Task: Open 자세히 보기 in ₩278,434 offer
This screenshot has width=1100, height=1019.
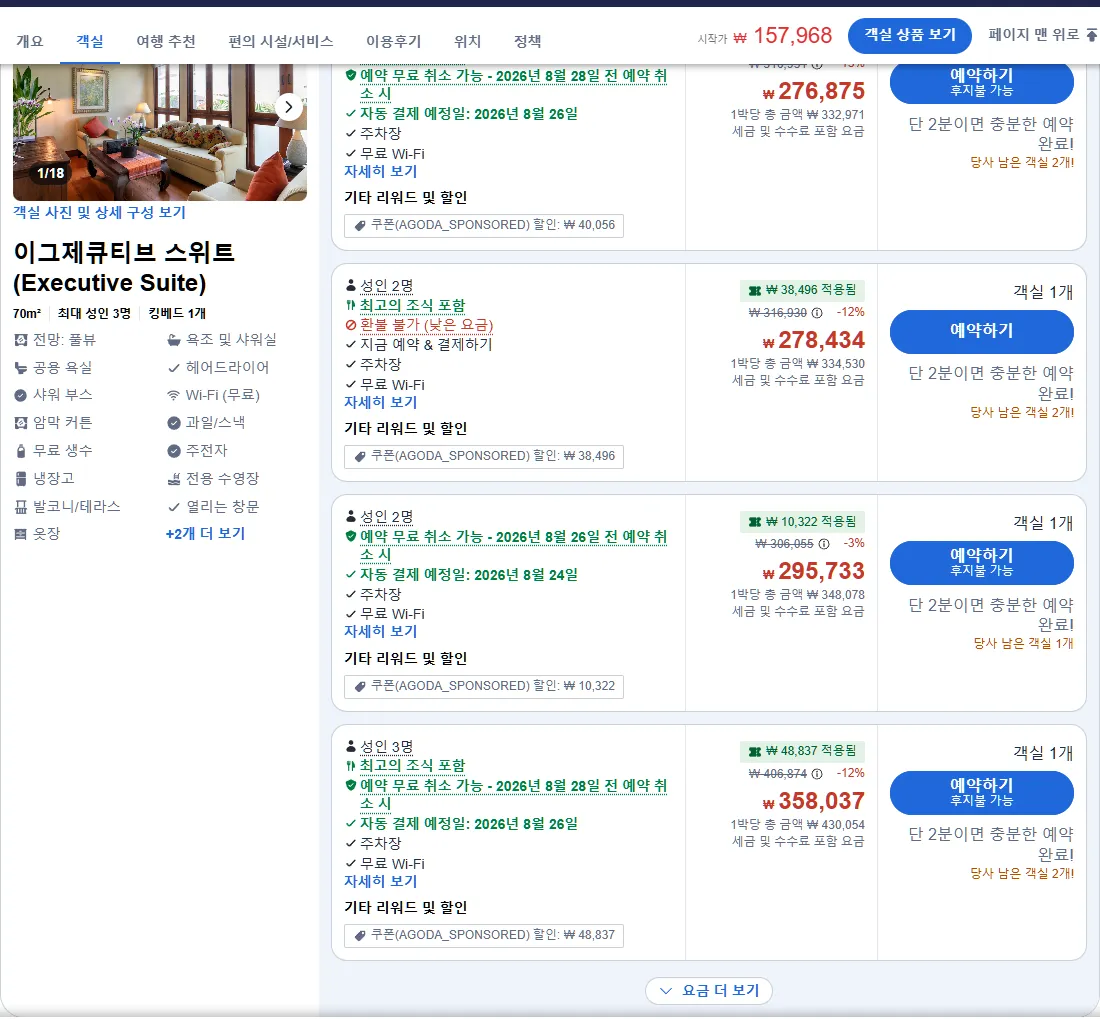Action: (x=381, y=403)
